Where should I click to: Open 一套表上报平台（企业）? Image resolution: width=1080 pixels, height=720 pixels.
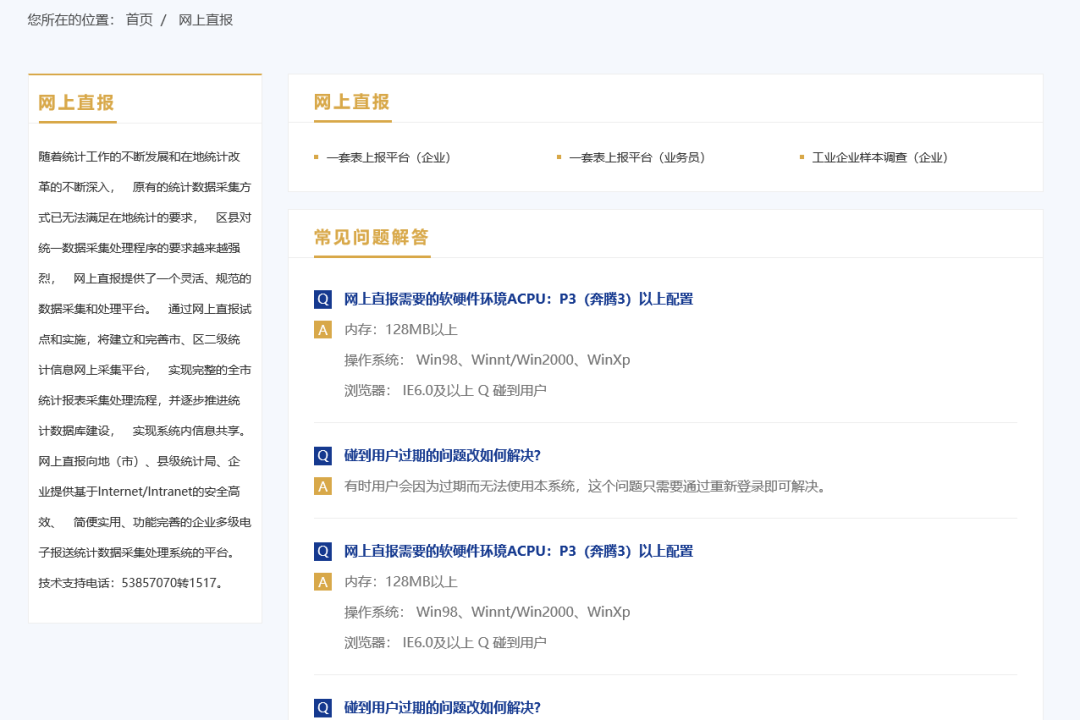click(x=389, y=157)
